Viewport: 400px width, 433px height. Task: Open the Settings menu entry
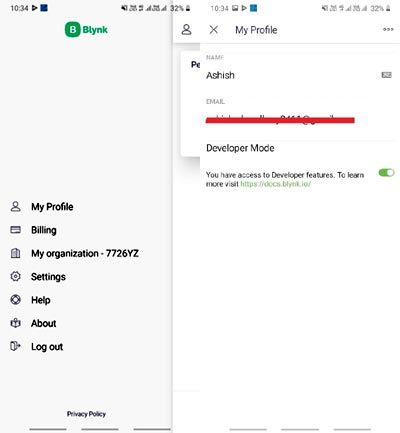[48, 277]
